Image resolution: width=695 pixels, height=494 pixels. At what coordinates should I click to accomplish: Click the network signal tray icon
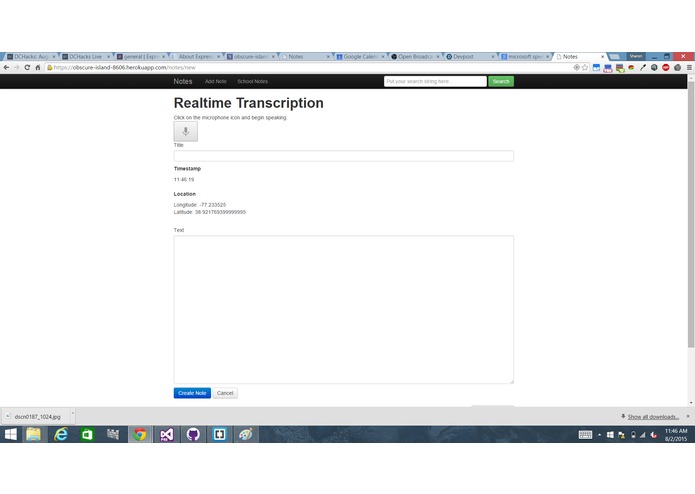[x=642, y=435]
